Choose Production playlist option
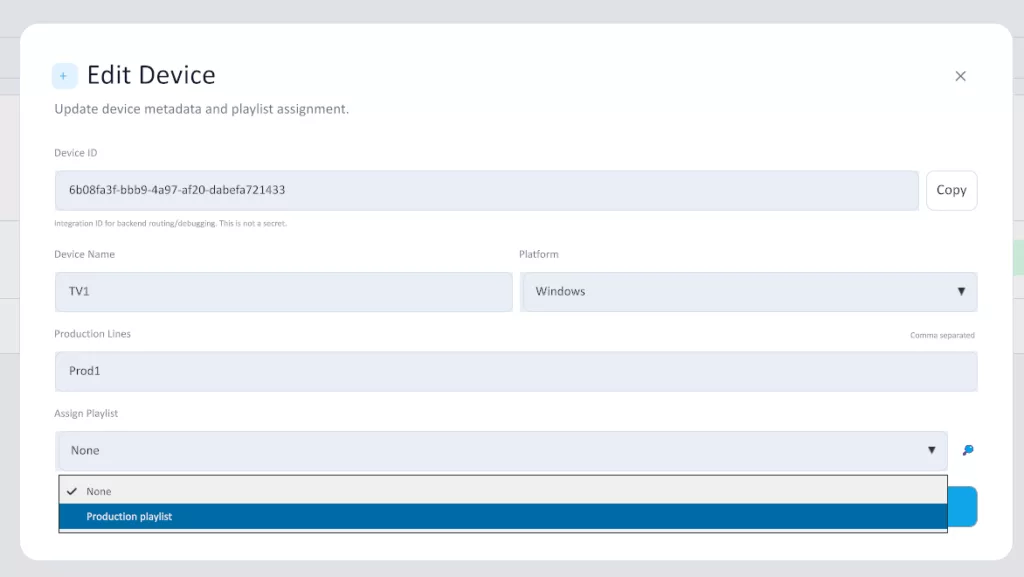The width and height of the screenshot is (1024, 577). pos(503,516)
